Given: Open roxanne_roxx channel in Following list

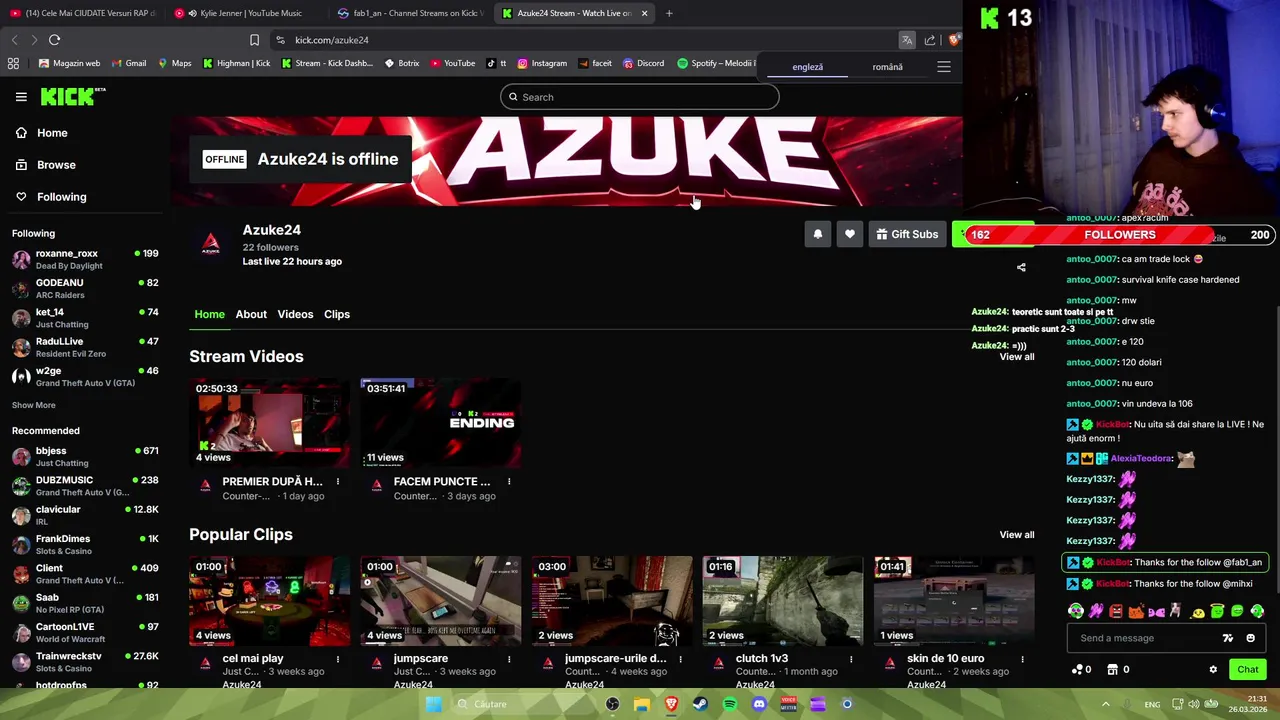Looking at the screenshot, I should point(85,259).
